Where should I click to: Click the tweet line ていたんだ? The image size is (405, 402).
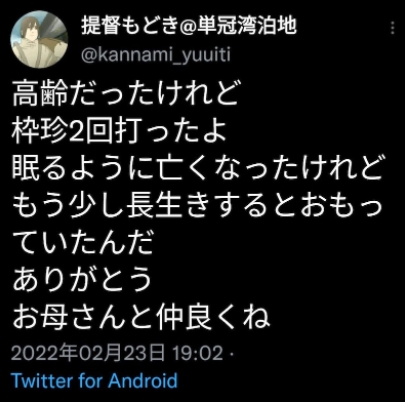83,241
